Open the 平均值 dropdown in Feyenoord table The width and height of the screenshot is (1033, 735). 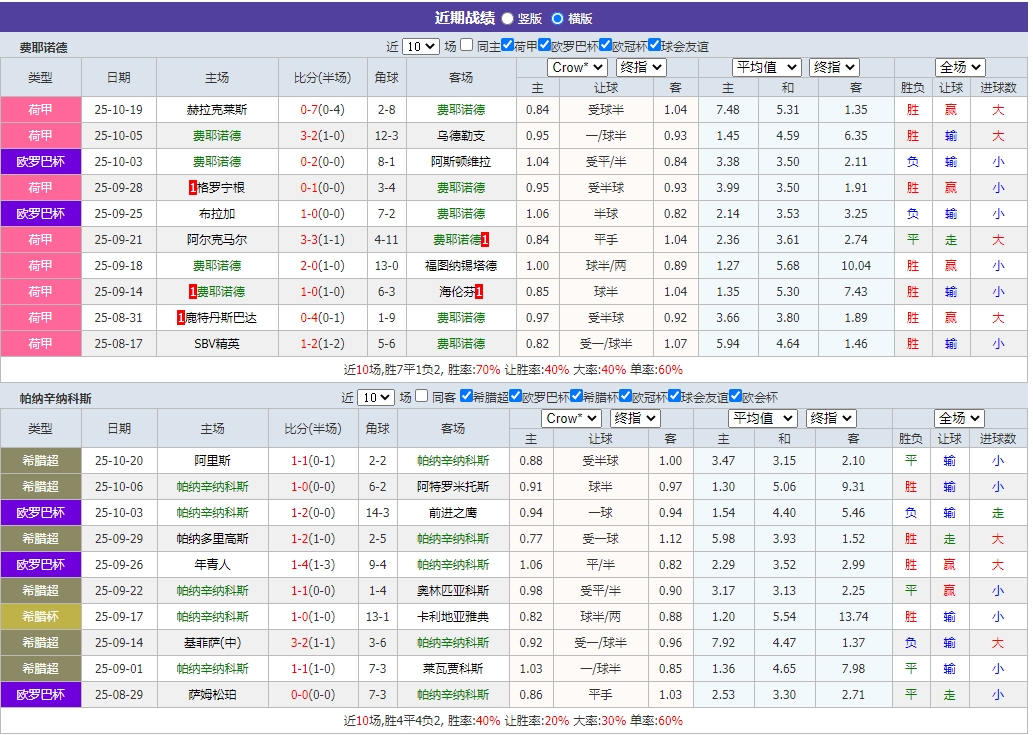pyautogui.click(x=764, y=67)
